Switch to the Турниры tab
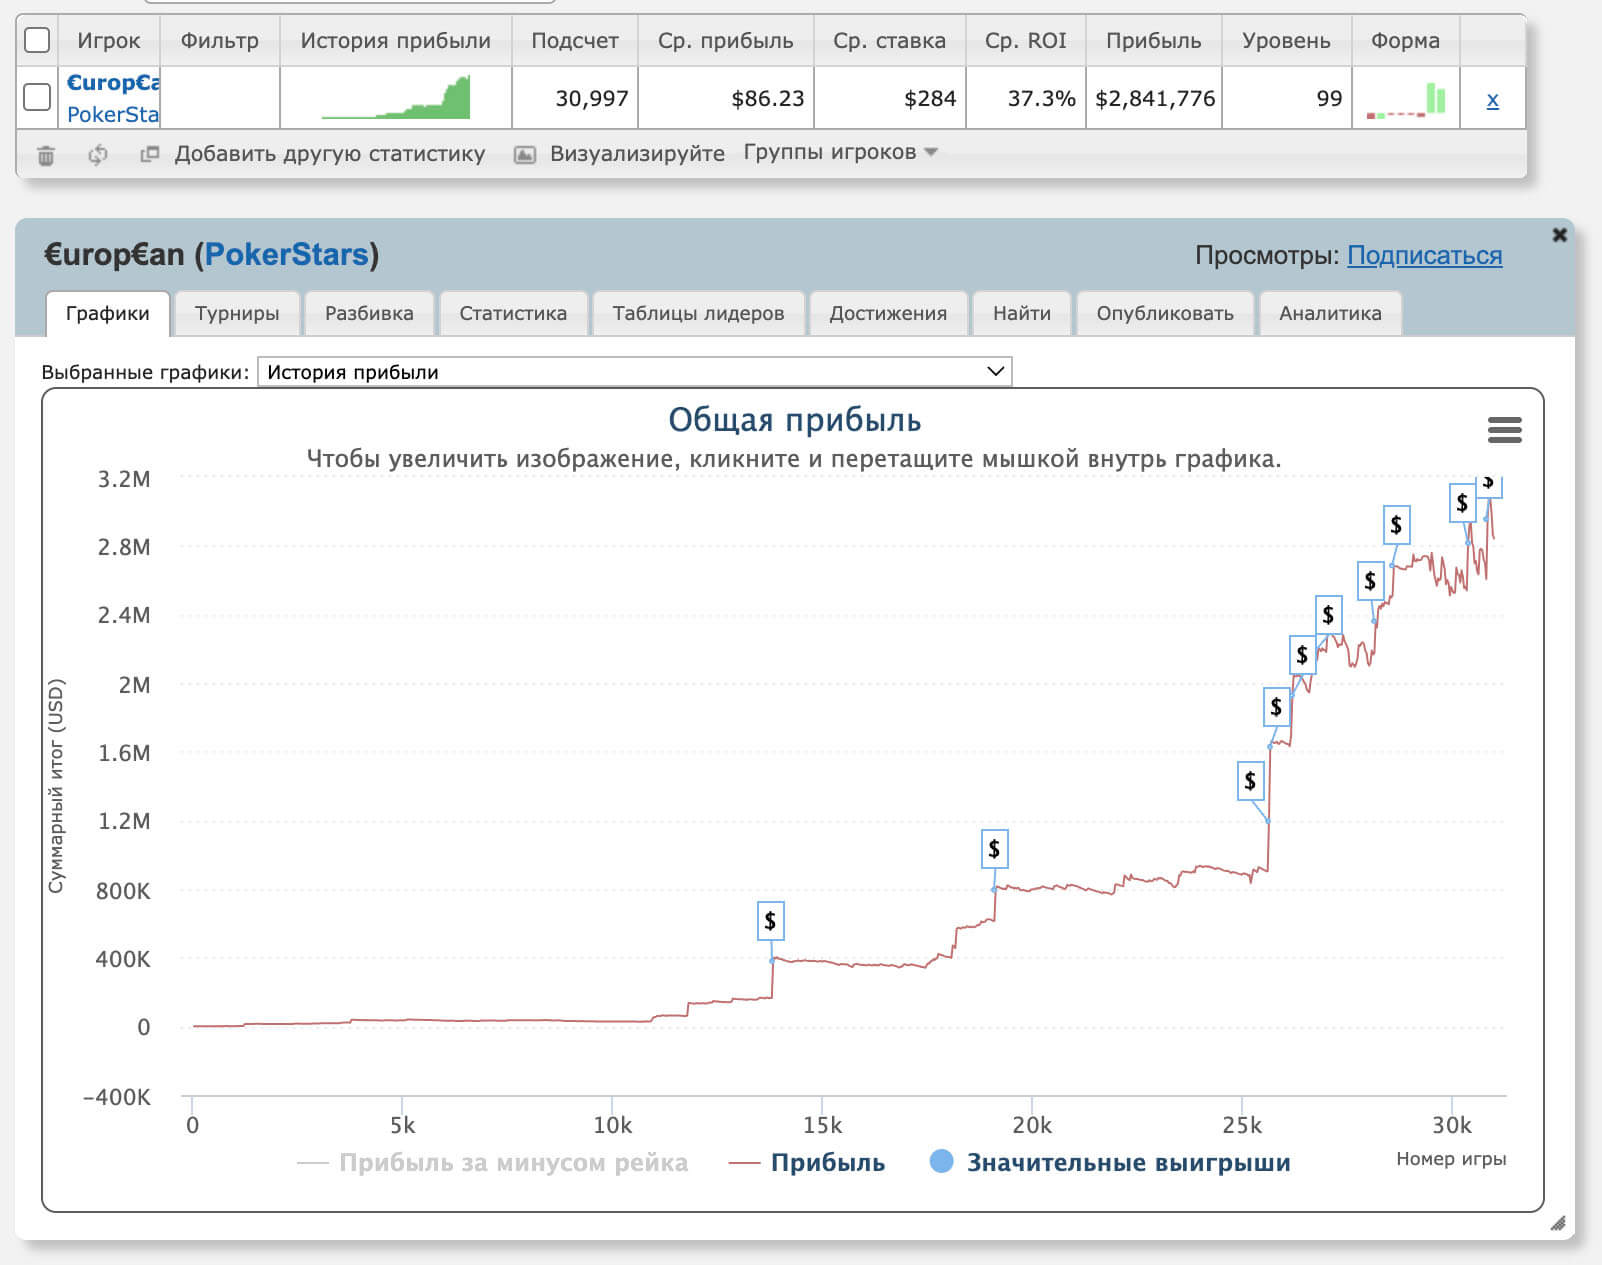 [237, 313]
